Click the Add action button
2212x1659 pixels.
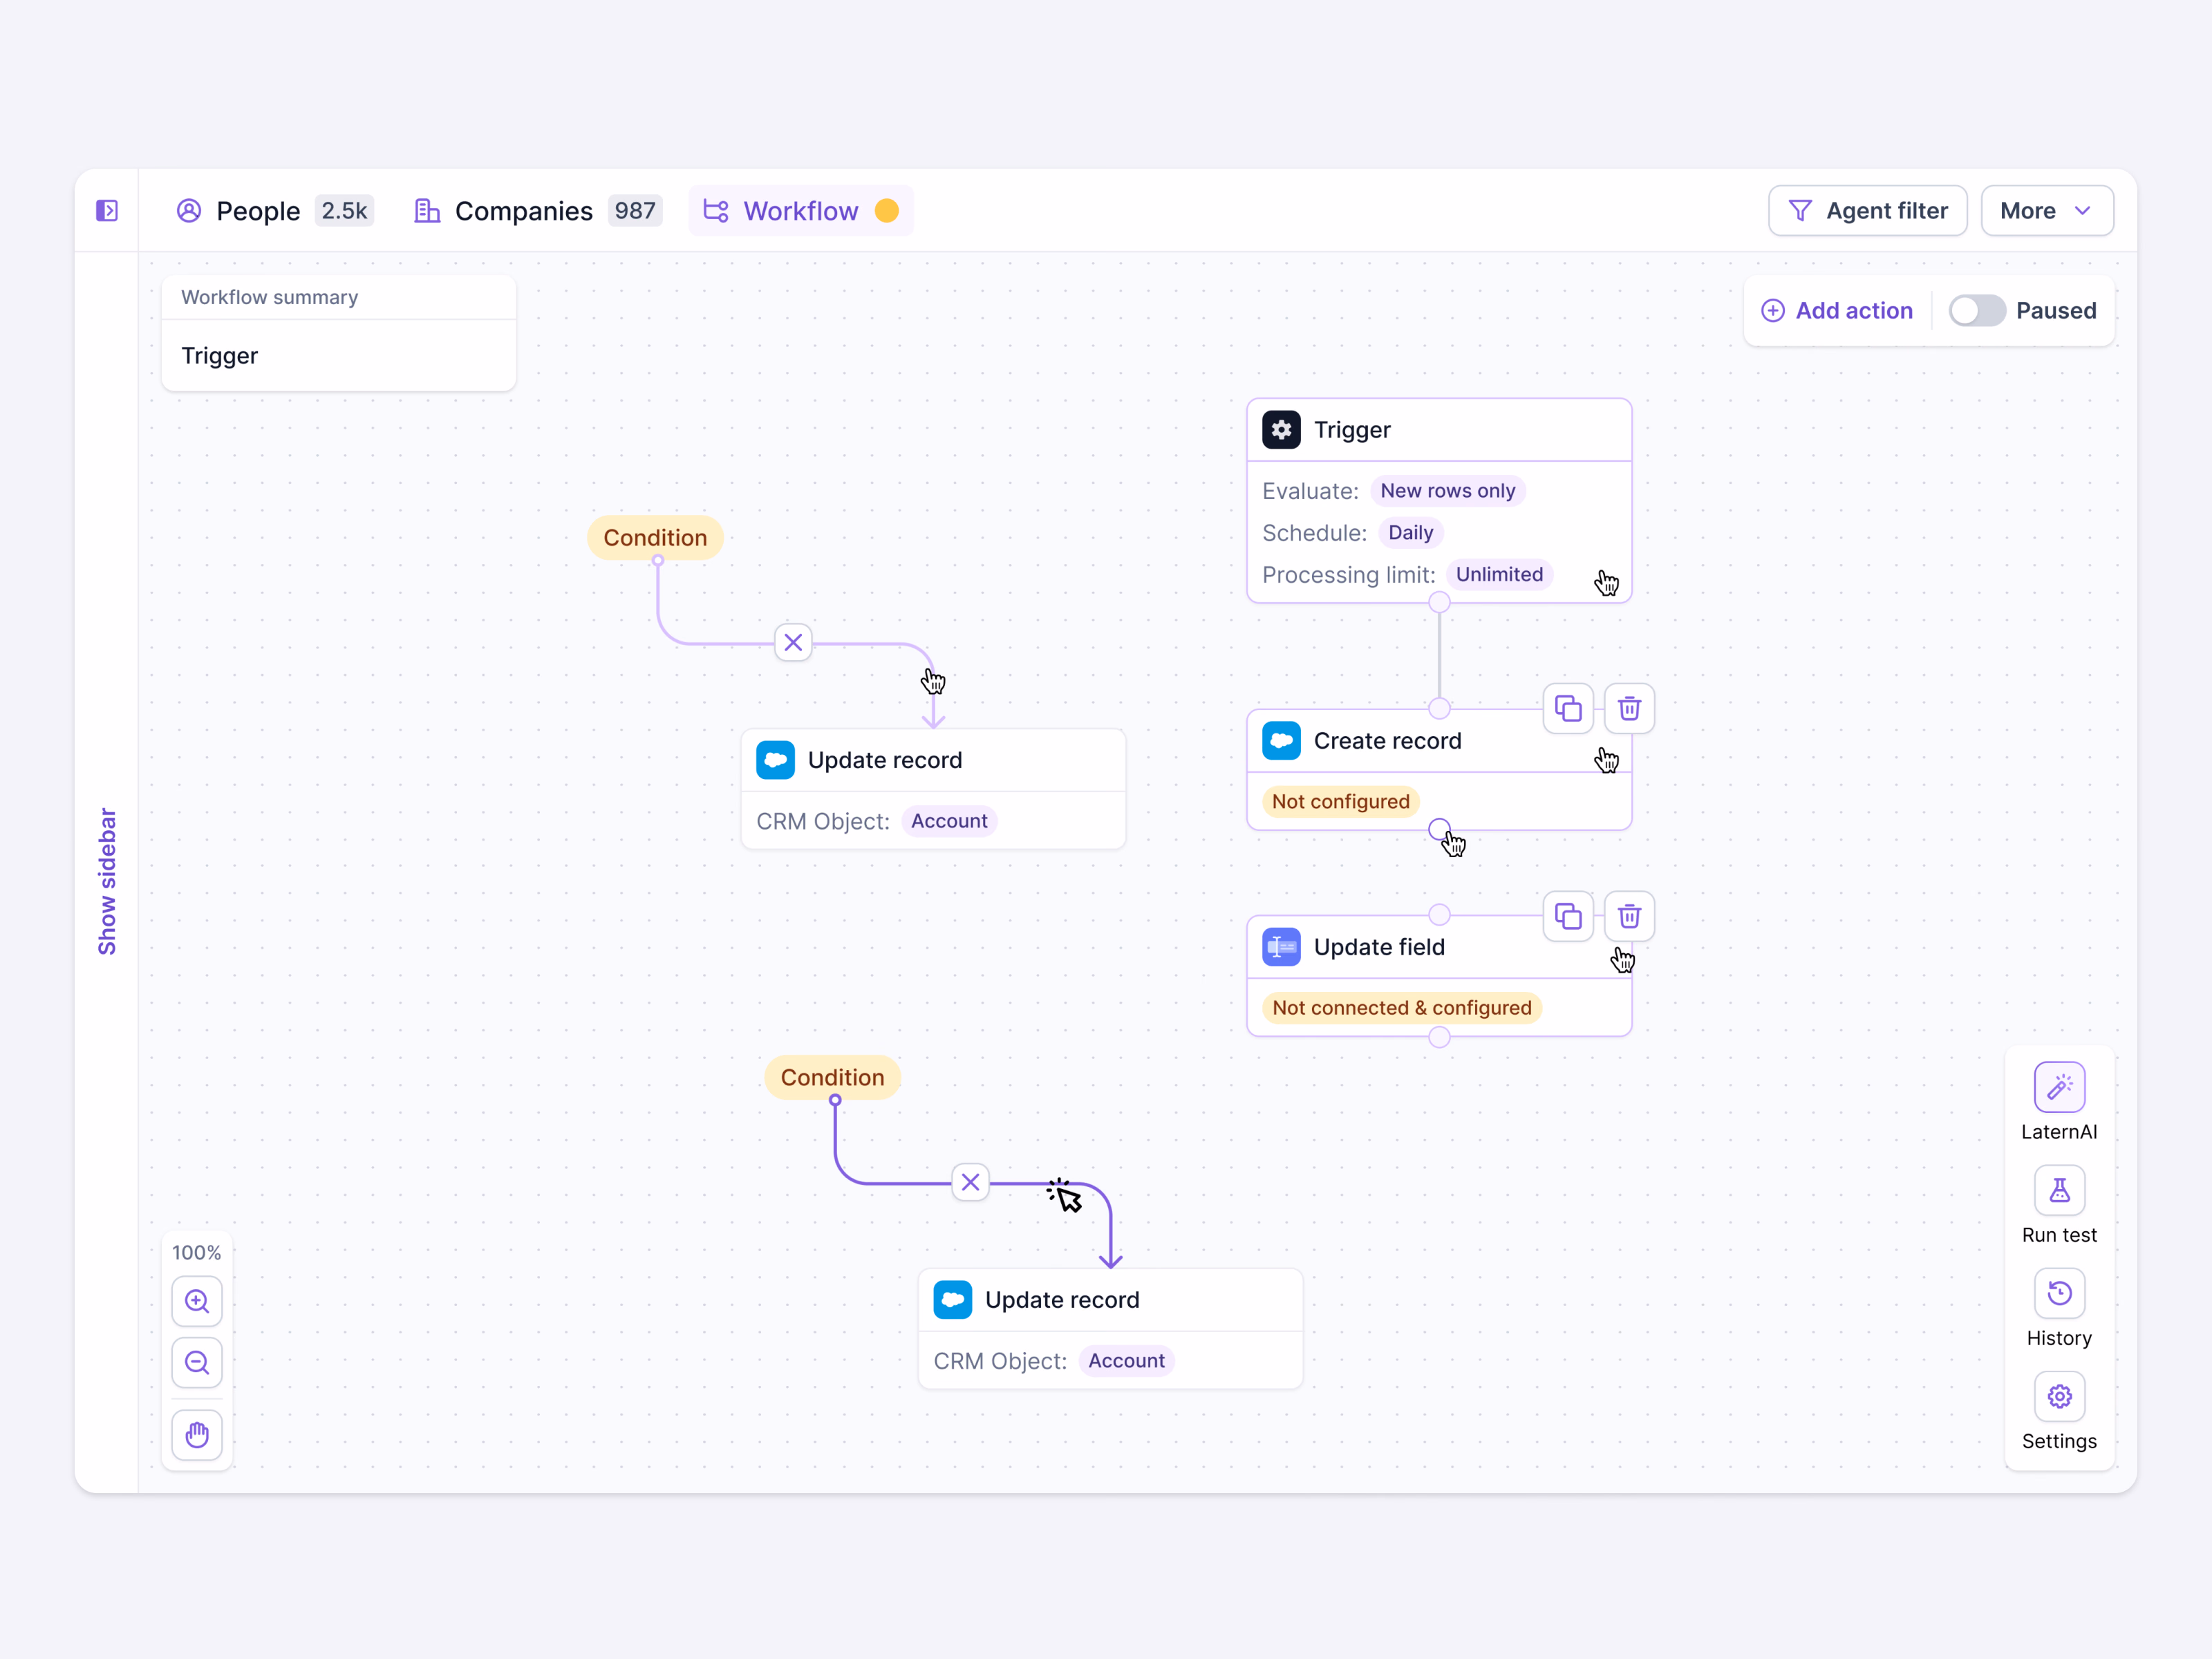pyautogui.click(x=1837, y=311)
